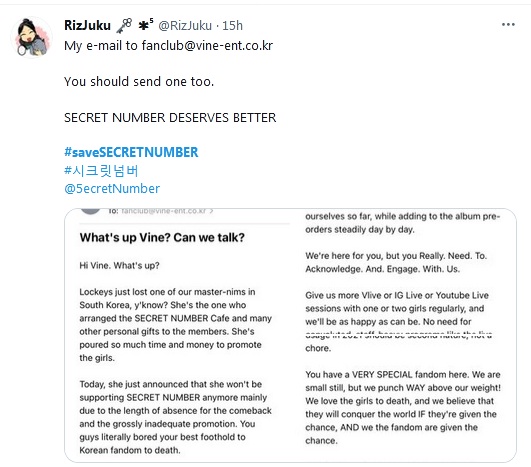Screen dimensions: 531x467
Task: Open the tweet's three-dot more menu
Action: tap(508, 24)
